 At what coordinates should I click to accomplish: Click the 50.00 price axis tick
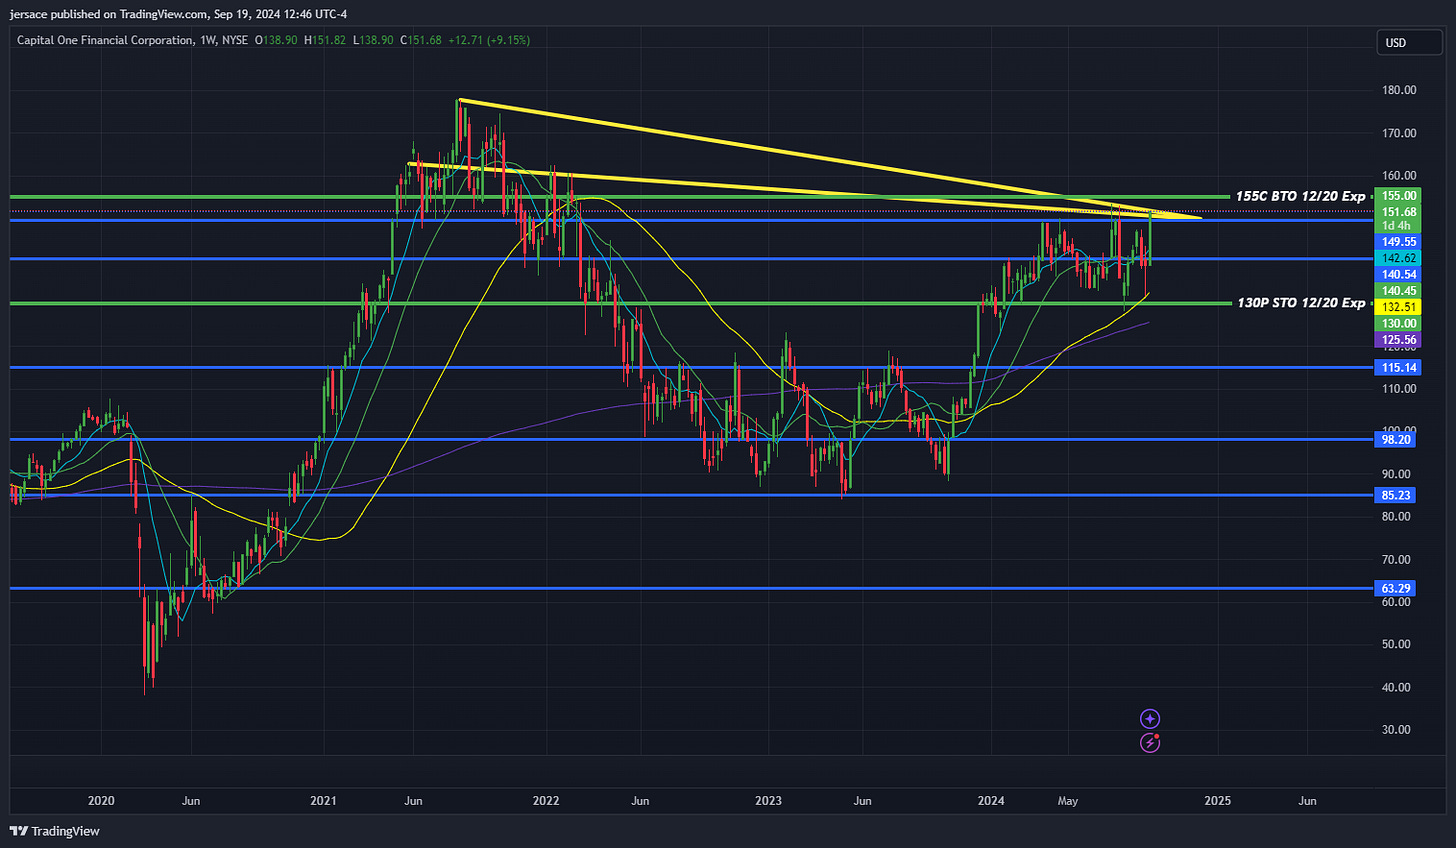tap(1396, 644)
